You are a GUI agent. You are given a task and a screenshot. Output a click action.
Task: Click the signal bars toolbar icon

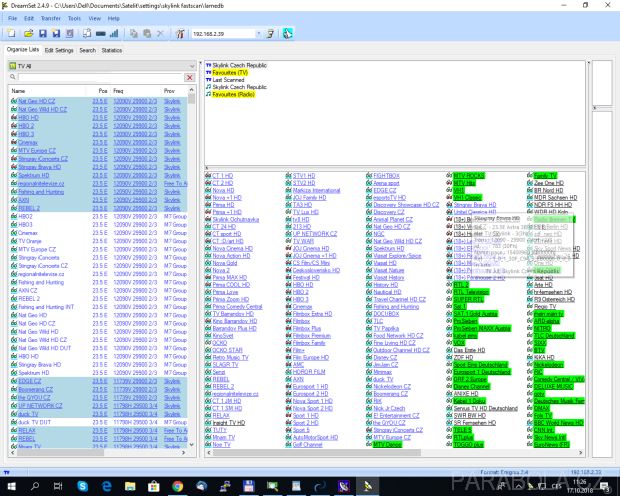[x=114, y=34]
